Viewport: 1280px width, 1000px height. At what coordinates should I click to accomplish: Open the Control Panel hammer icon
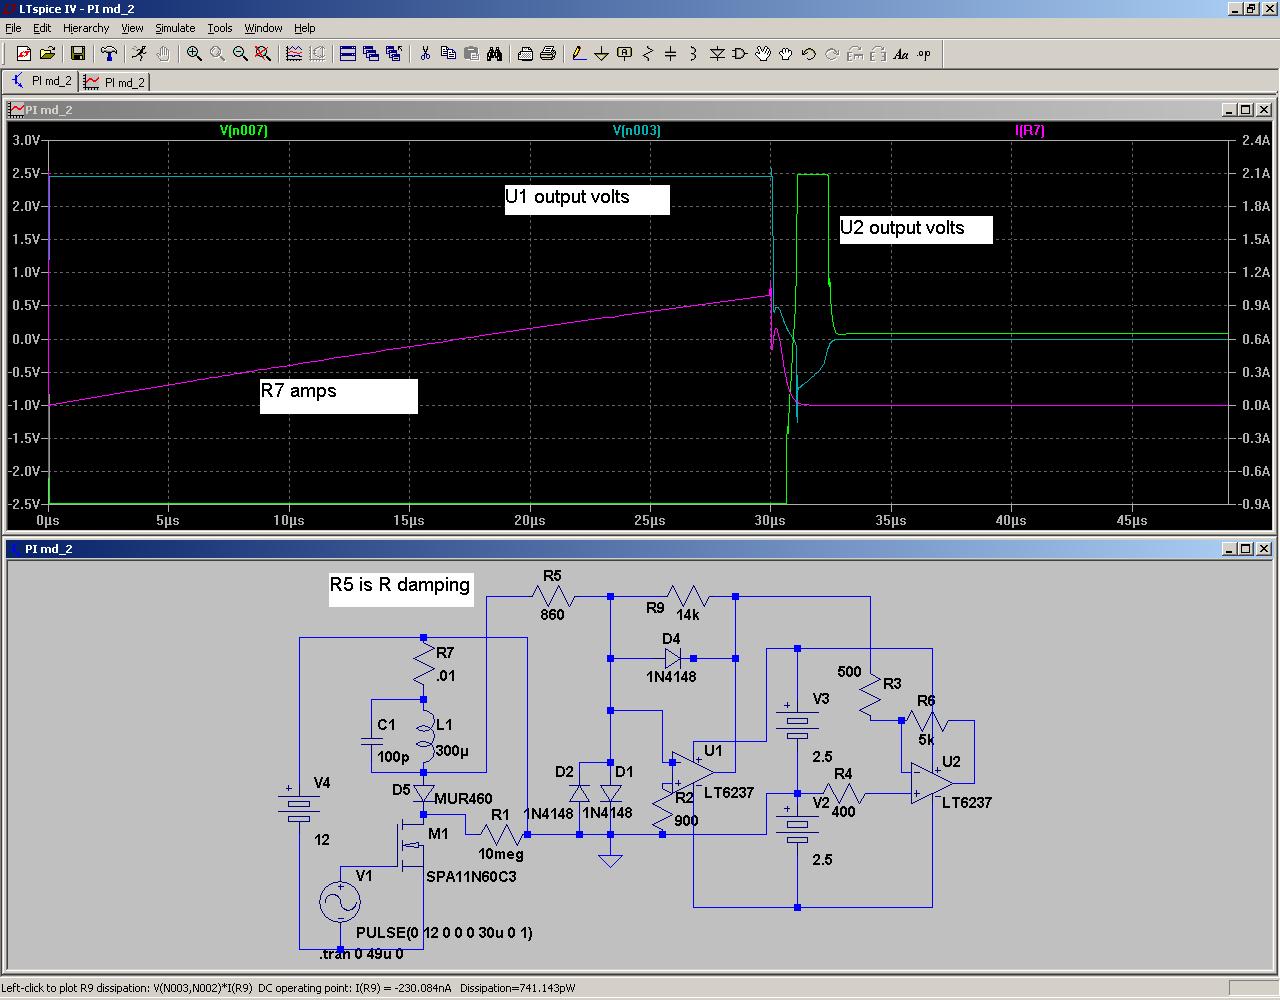coord(109,54)
